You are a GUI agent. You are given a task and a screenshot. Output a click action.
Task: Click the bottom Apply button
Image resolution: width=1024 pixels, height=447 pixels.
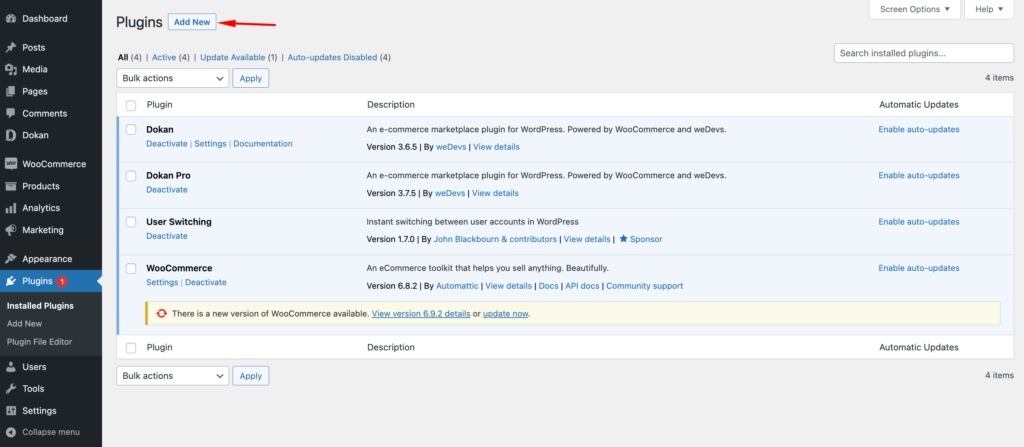click(x=251, y=376)
